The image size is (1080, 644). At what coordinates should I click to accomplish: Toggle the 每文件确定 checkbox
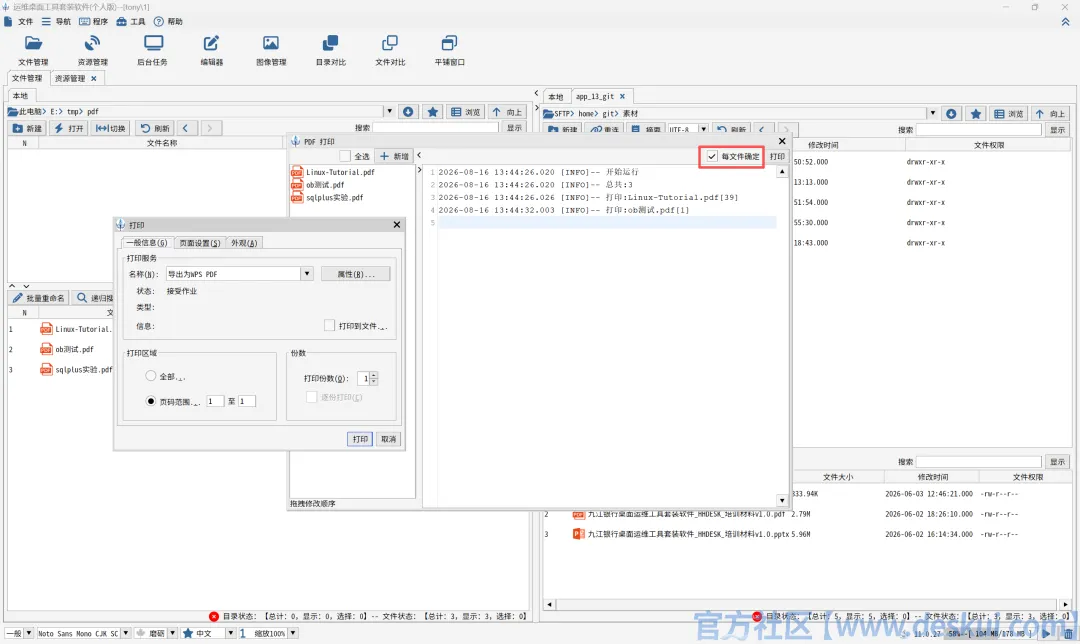point(712,156)
